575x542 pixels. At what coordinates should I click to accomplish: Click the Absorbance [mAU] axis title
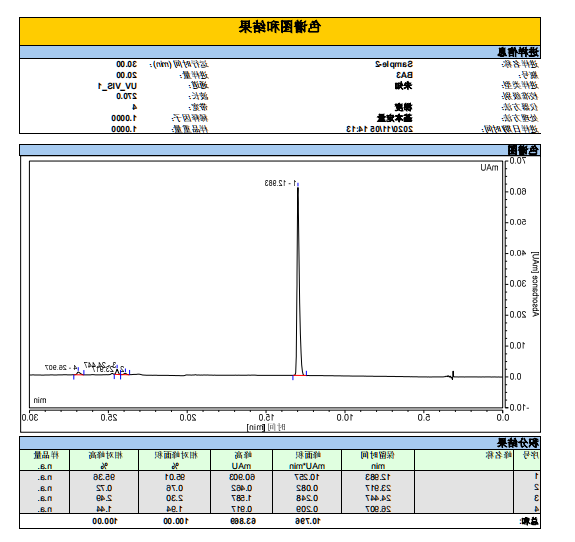pyautogui.click(x=536, y=284)
